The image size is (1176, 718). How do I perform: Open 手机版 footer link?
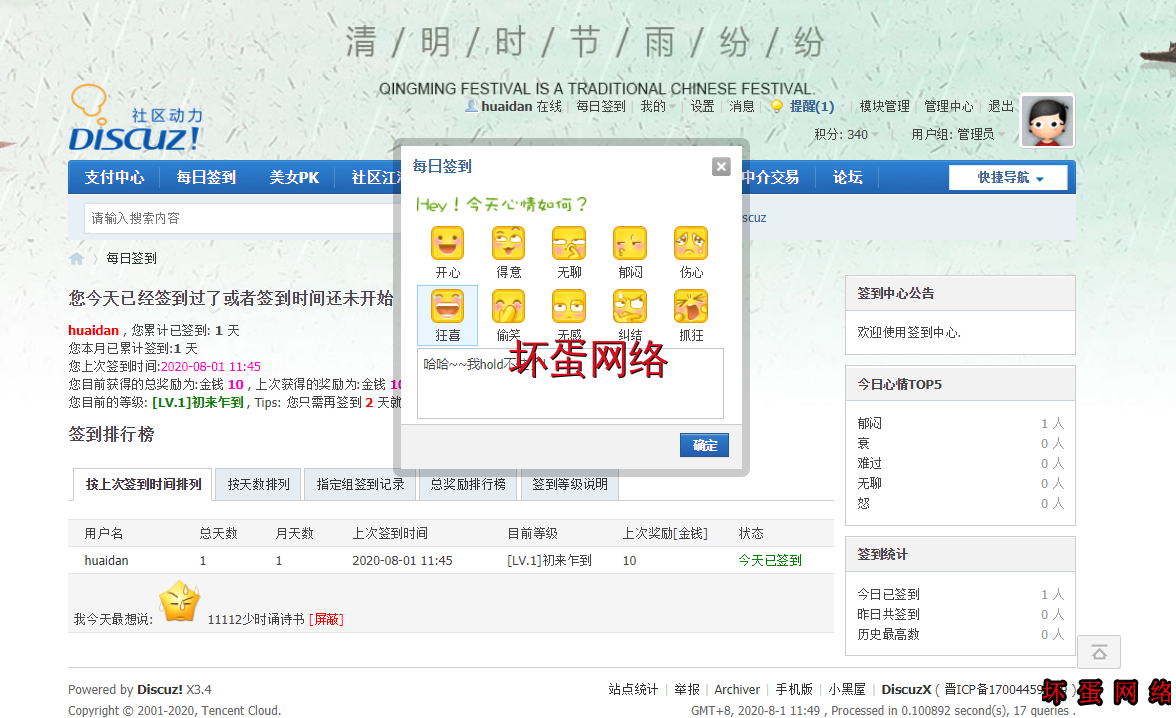click(794, 689)
